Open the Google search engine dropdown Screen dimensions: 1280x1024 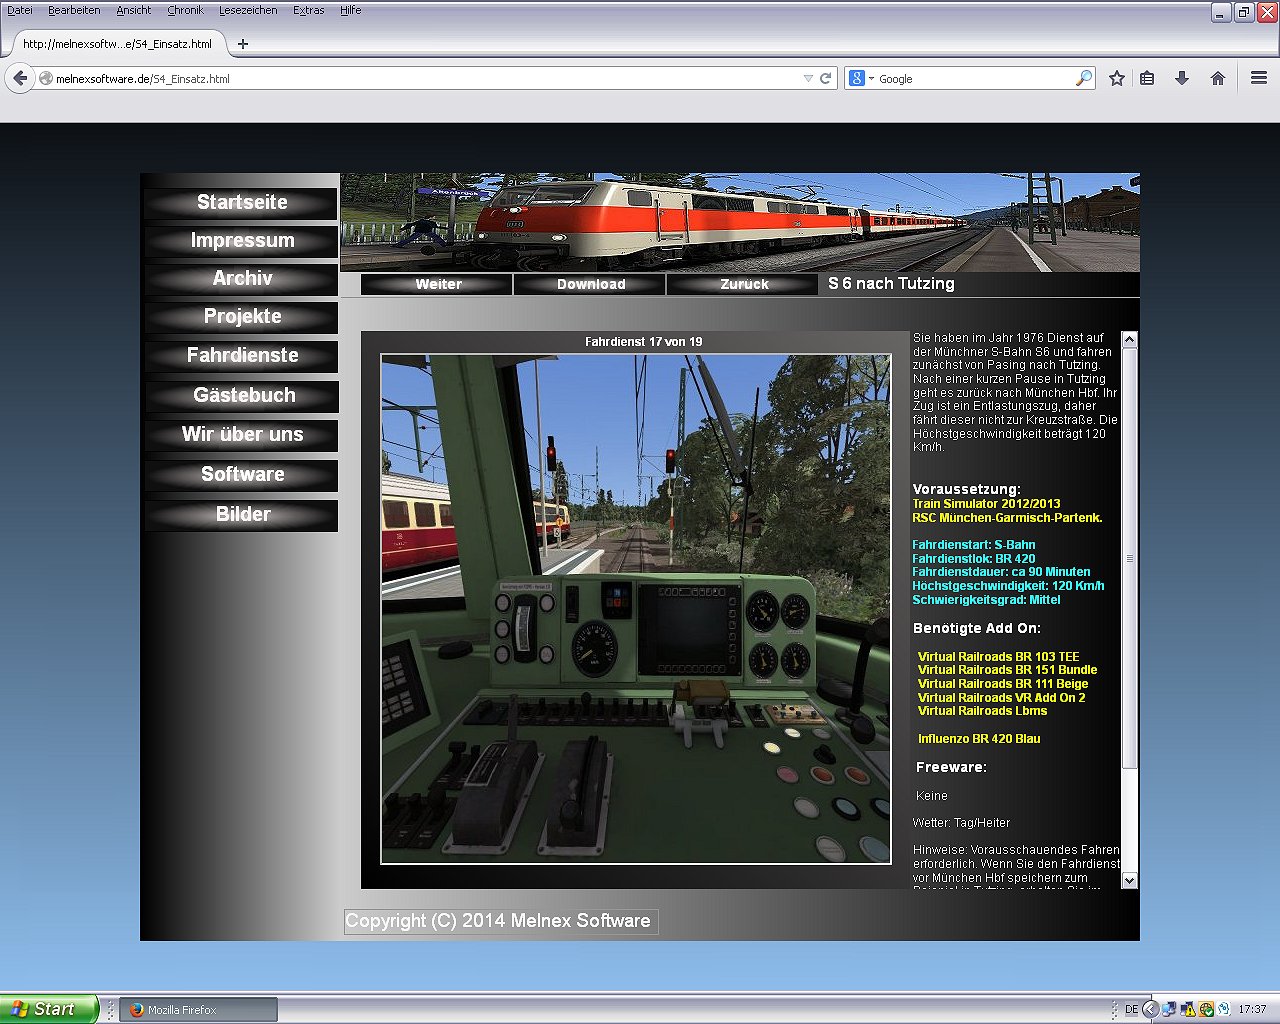tap(860, 78)
